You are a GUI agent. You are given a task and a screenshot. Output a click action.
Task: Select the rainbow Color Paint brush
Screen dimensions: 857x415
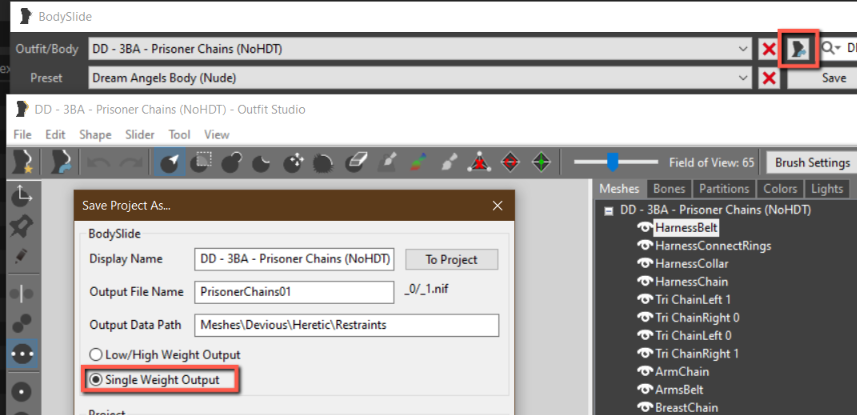[x=418, y=162]
